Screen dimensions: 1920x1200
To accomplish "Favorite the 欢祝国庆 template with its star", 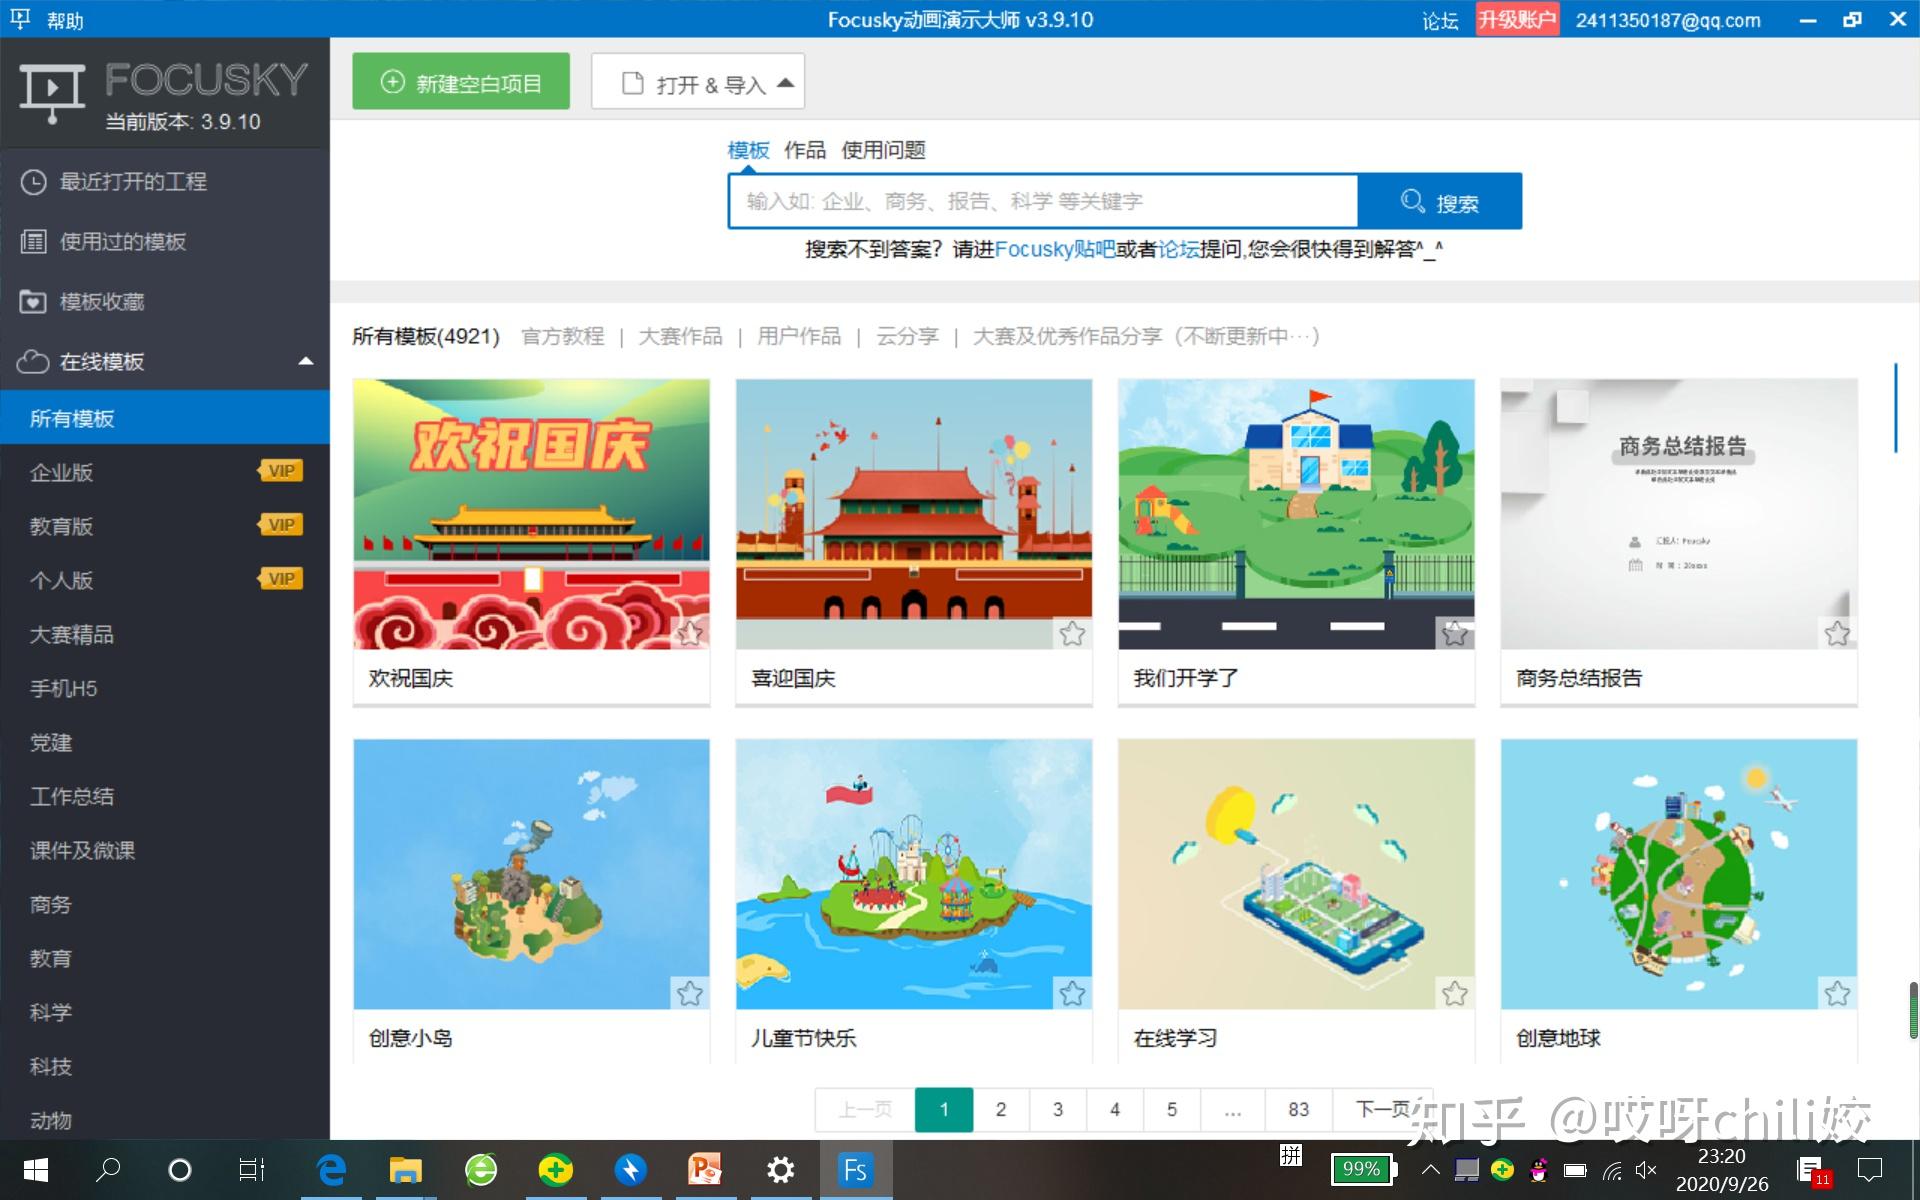I will (690, 632).
